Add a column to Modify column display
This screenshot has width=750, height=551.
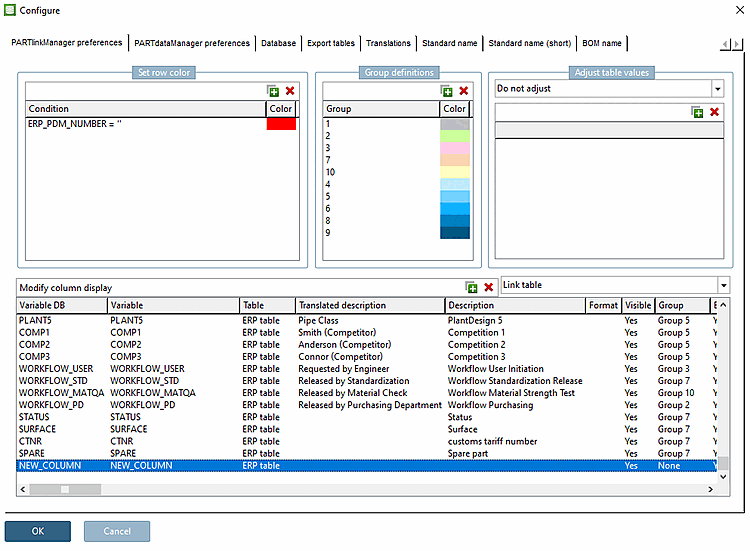(x=472, y=287)
